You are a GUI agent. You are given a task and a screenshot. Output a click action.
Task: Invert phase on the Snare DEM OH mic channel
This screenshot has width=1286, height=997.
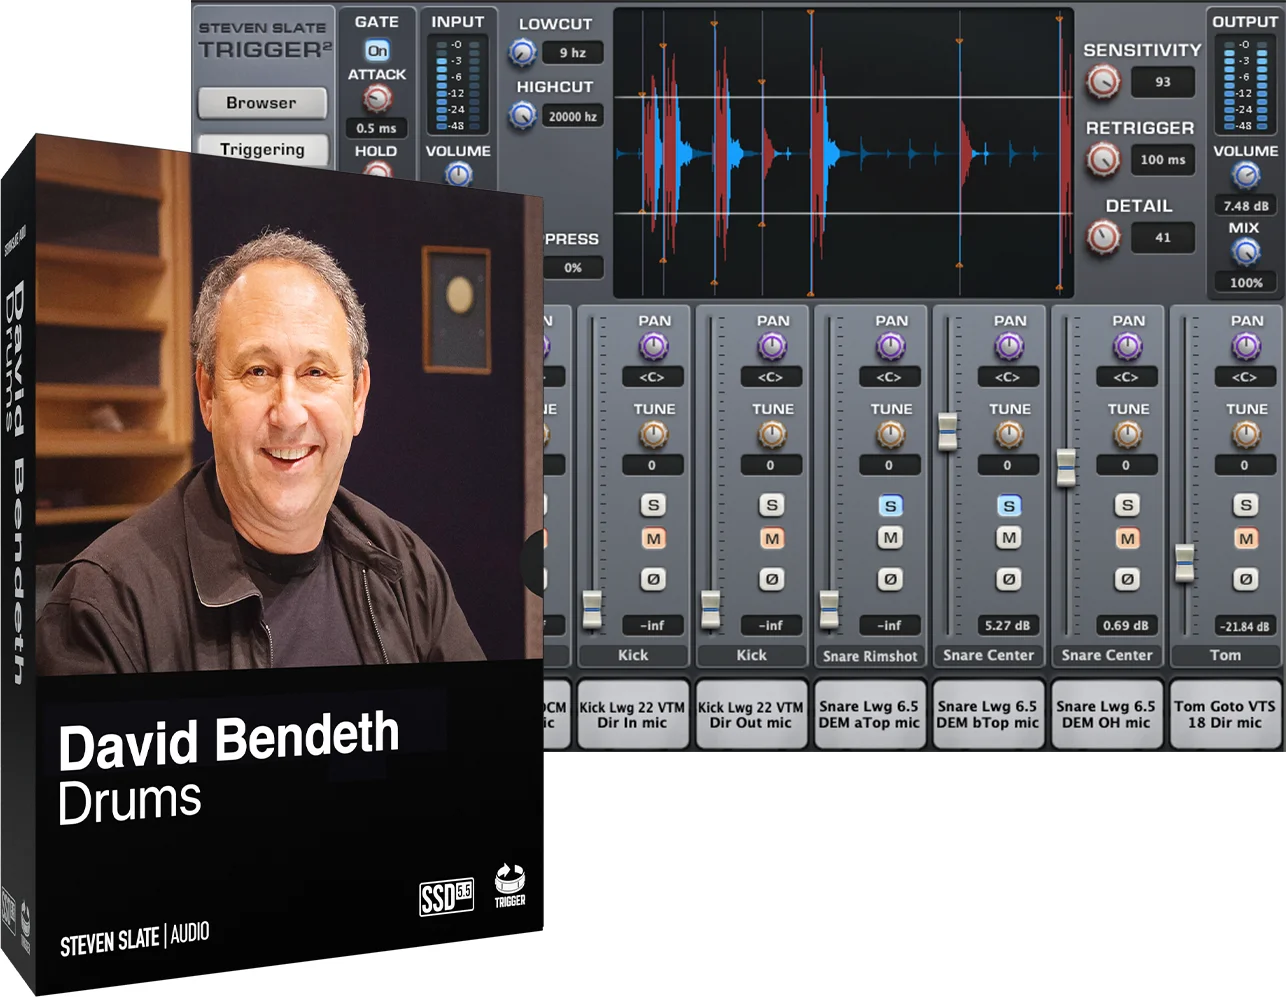[1128, 579]
